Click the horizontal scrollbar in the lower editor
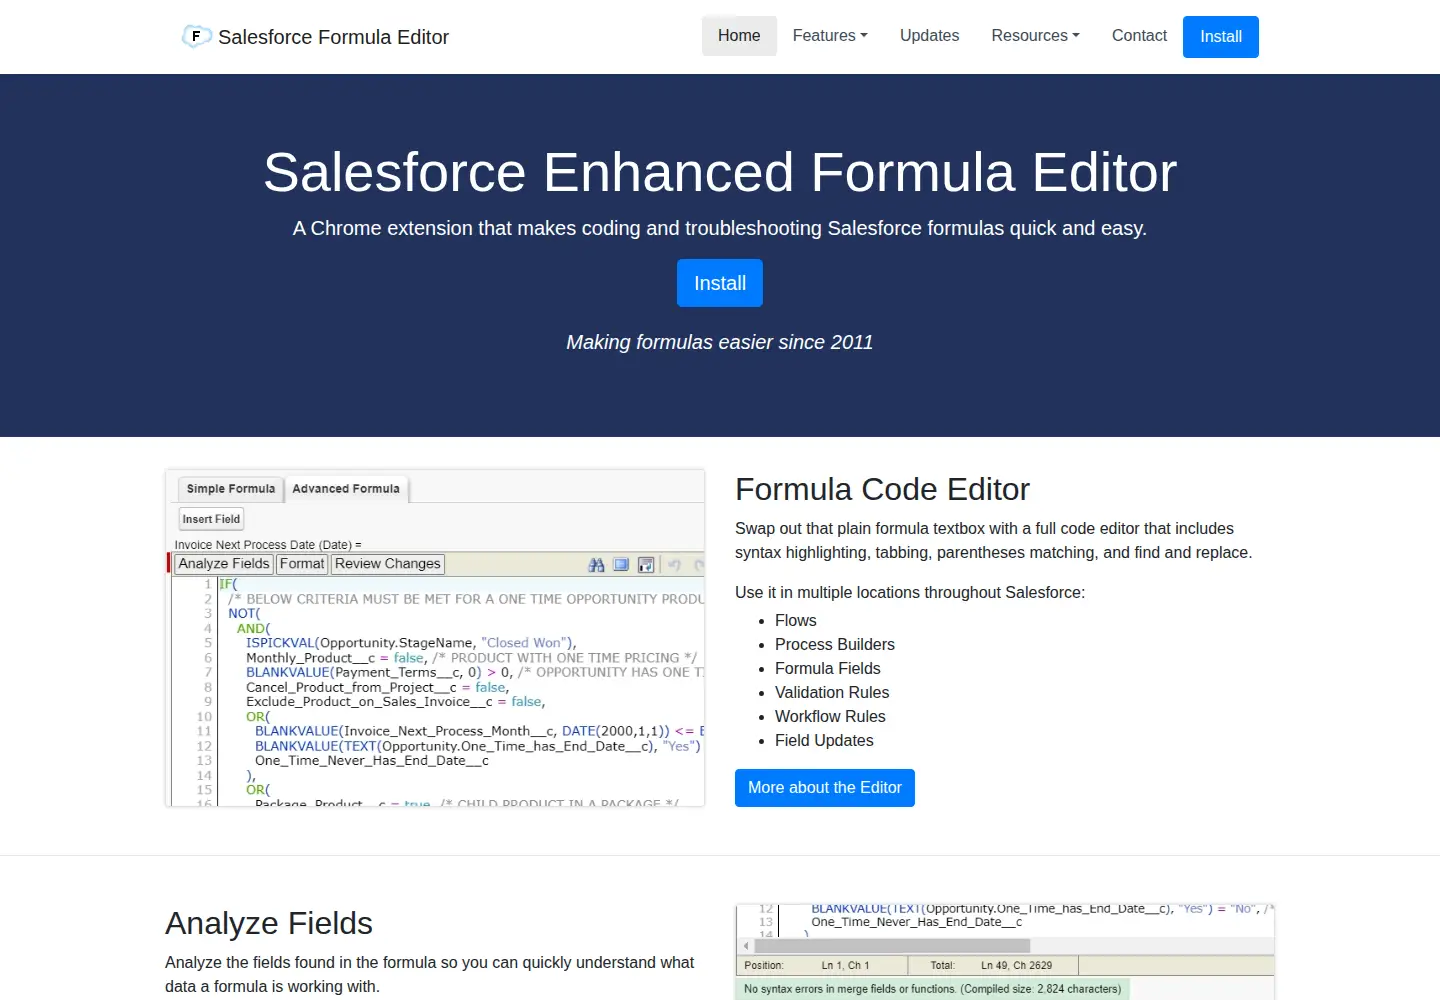The image size is (1440, 1000). 891,945
